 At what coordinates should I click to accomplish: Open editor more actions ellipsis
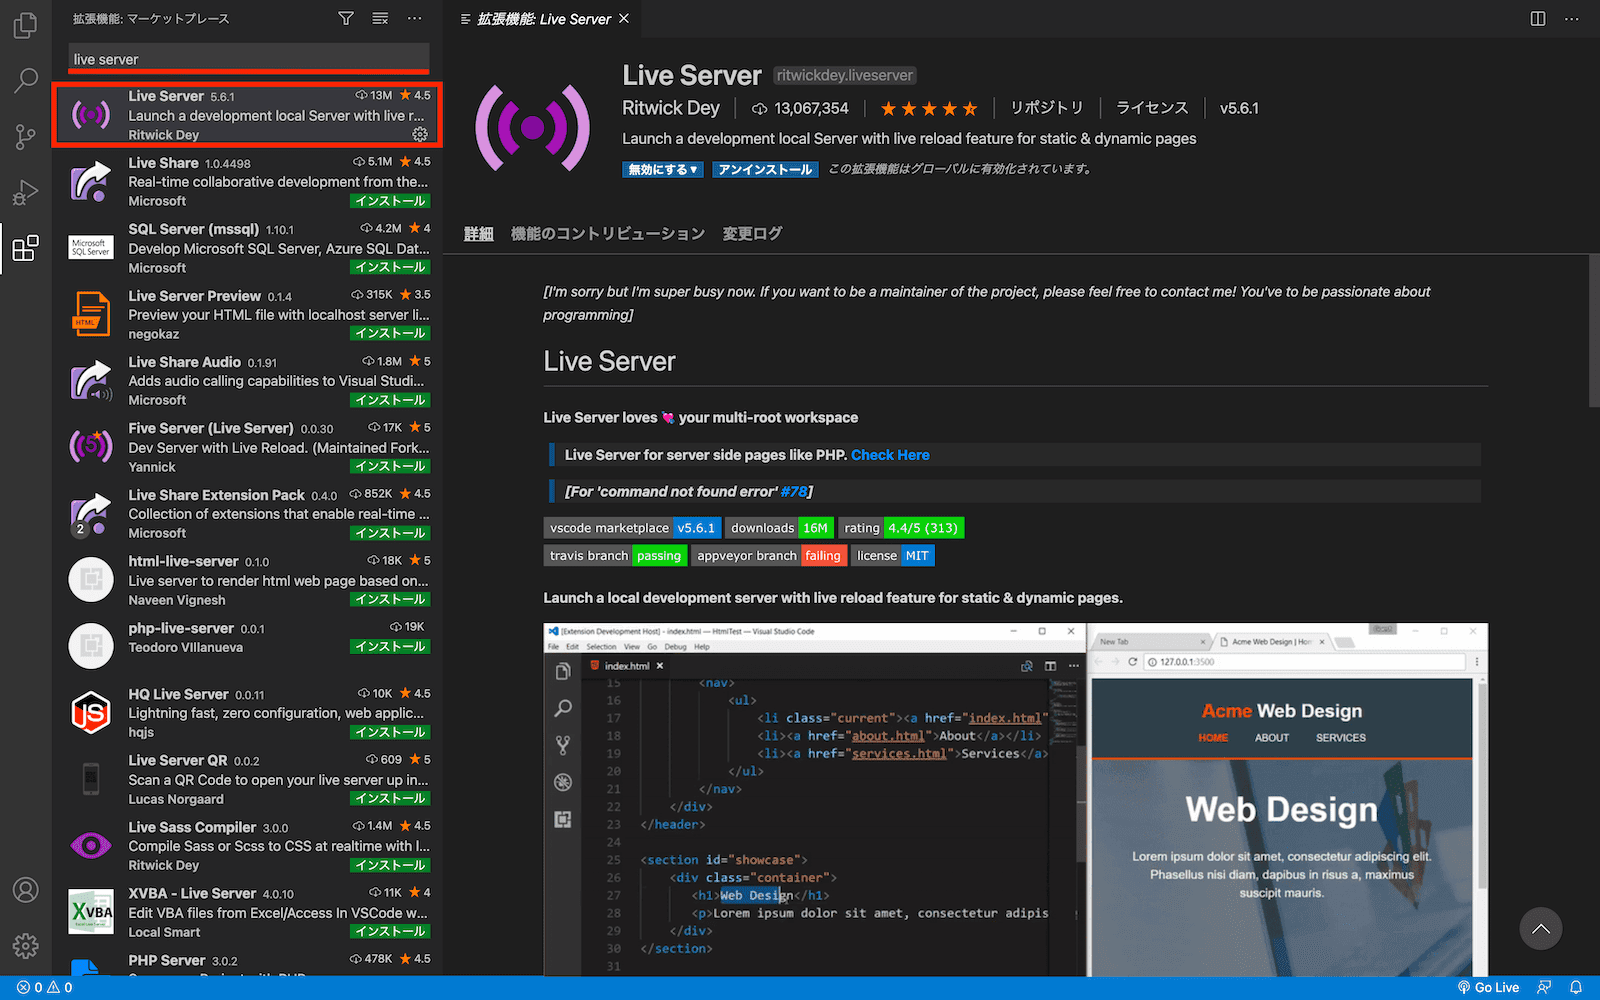click(x=1572, y=18)
